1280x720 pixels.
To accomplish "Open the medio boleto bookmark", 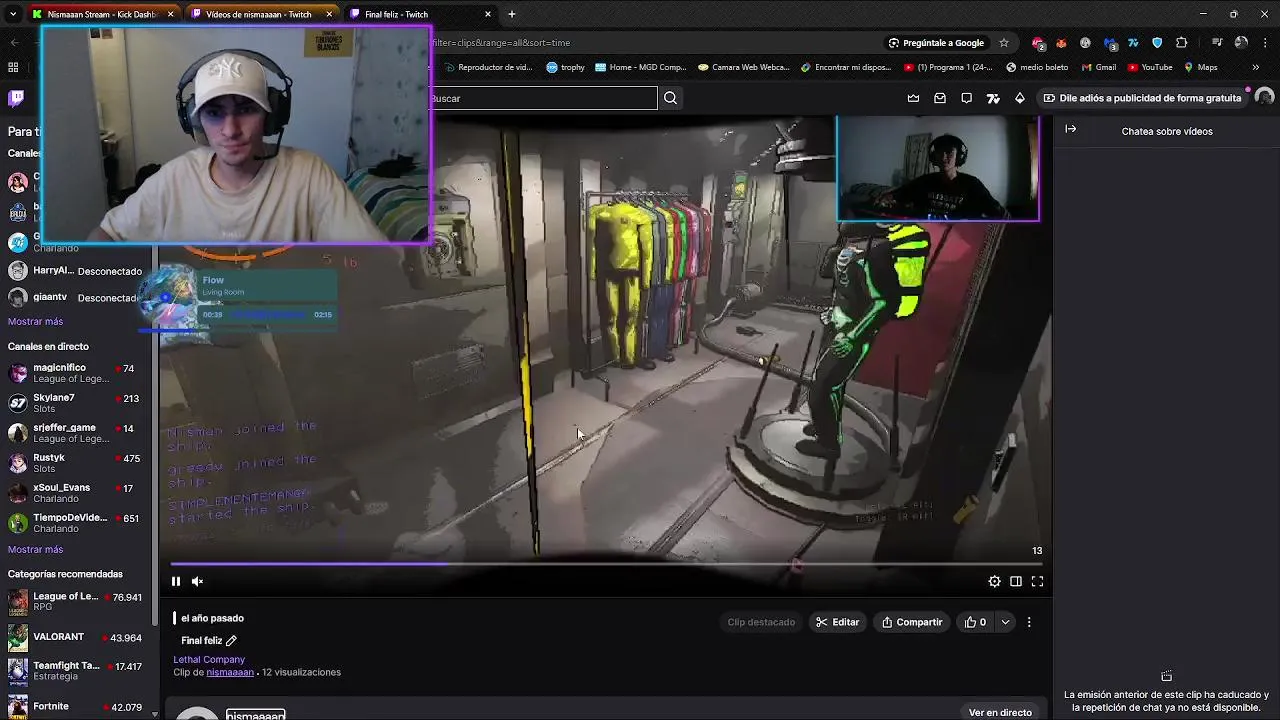I will [1037, 67].
